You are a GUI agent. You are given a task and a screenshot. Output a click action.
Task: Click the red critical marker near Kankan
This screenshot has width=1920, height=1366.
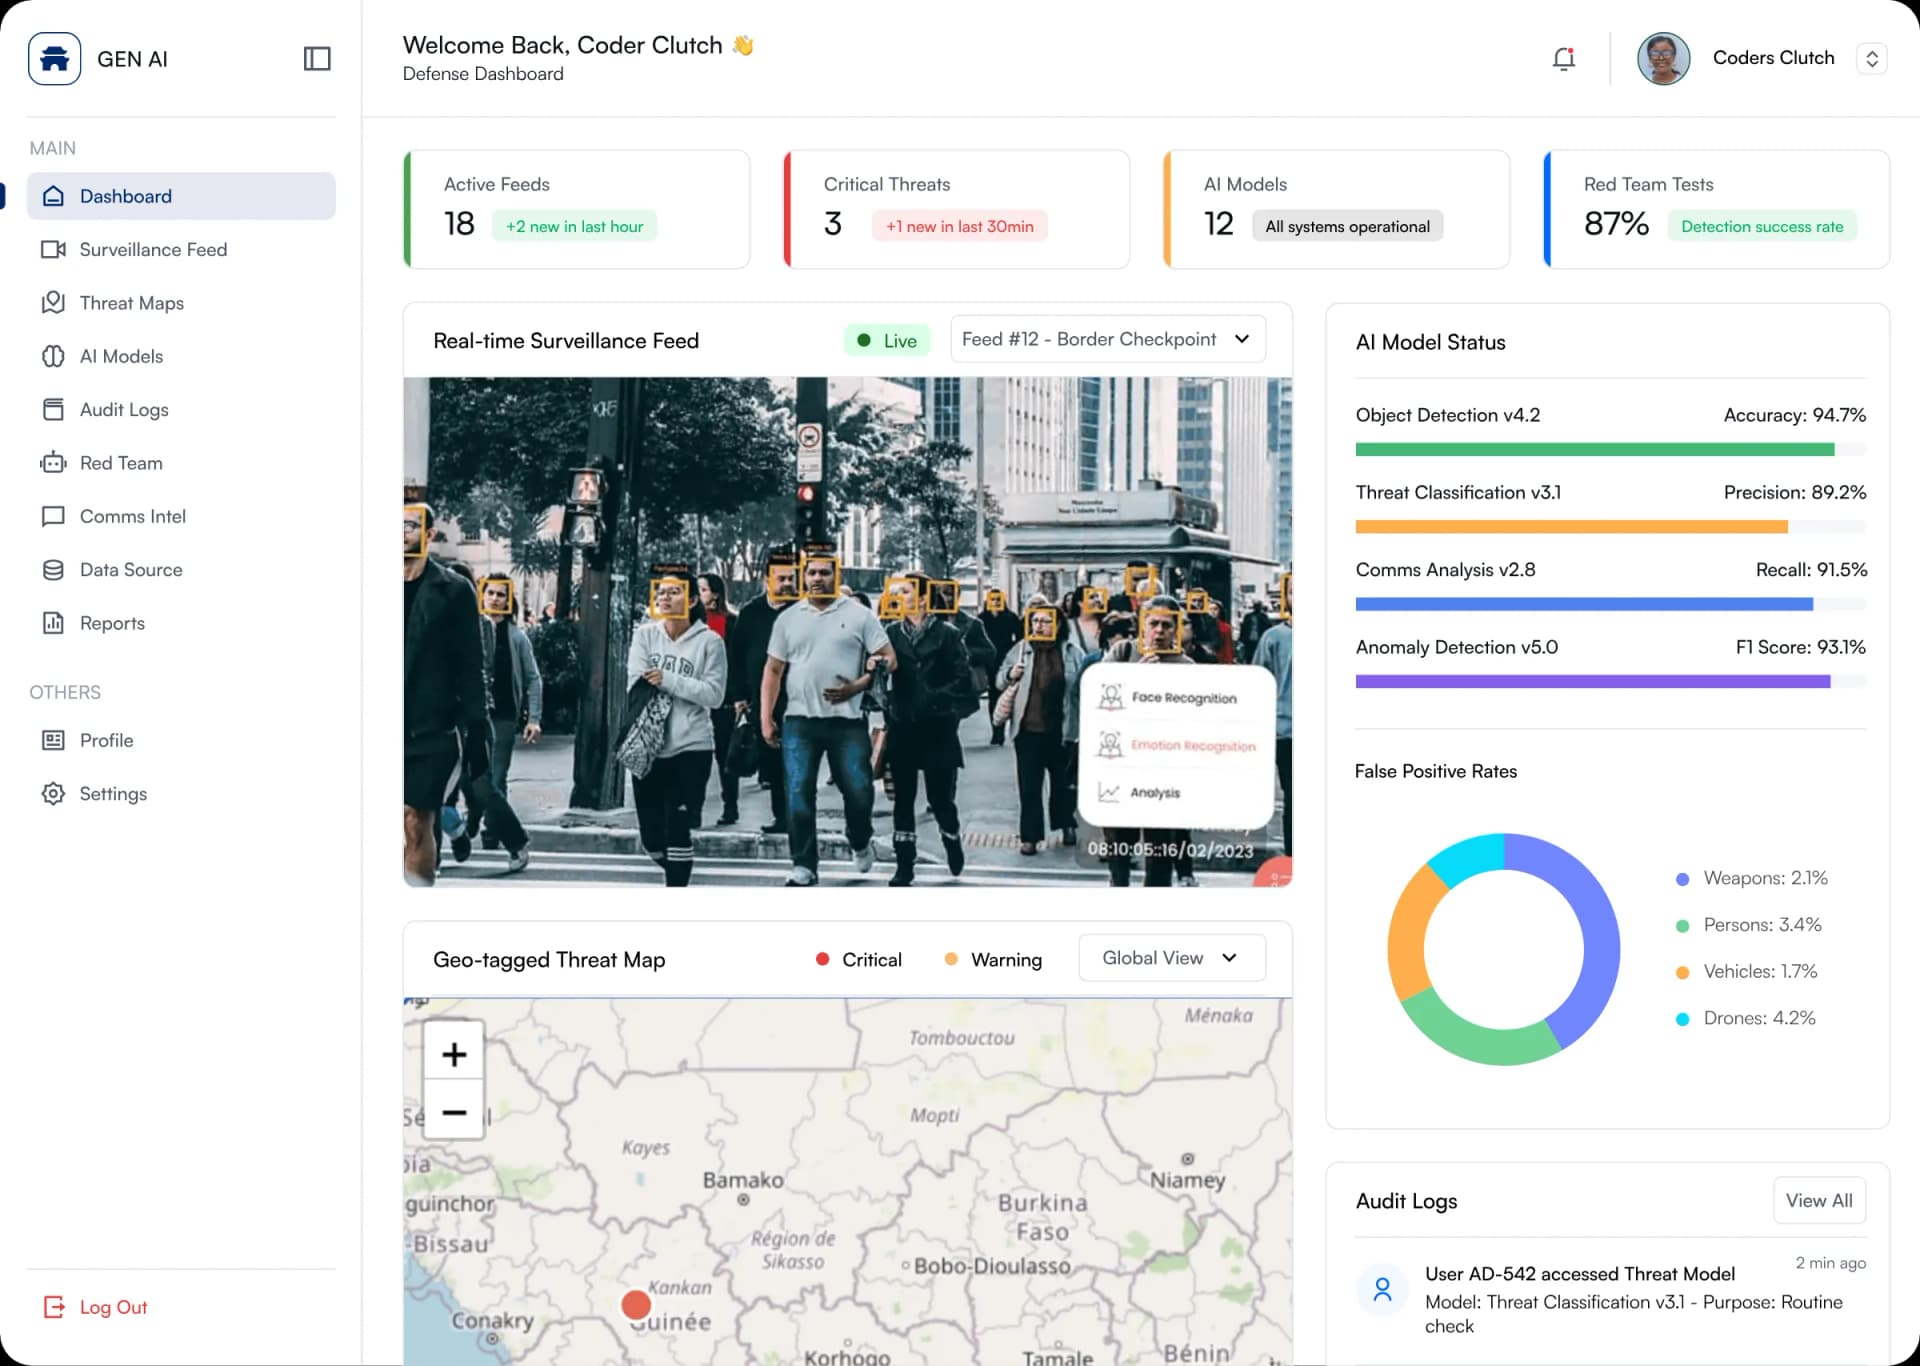click(636, 1304)
